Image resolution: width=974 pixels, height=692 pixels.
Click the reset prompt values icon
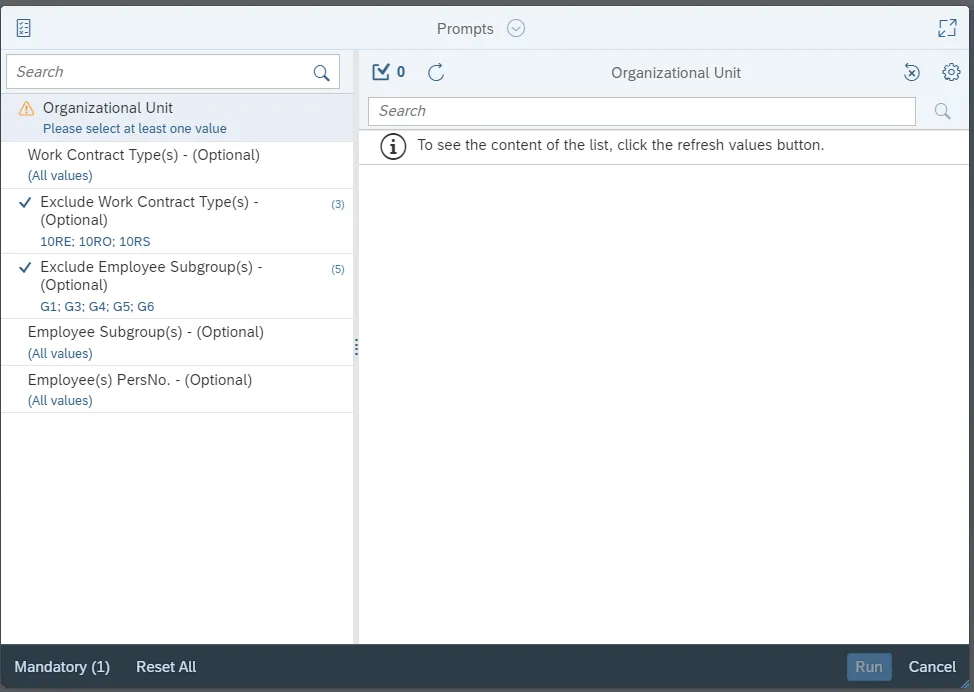coord(911,72)
